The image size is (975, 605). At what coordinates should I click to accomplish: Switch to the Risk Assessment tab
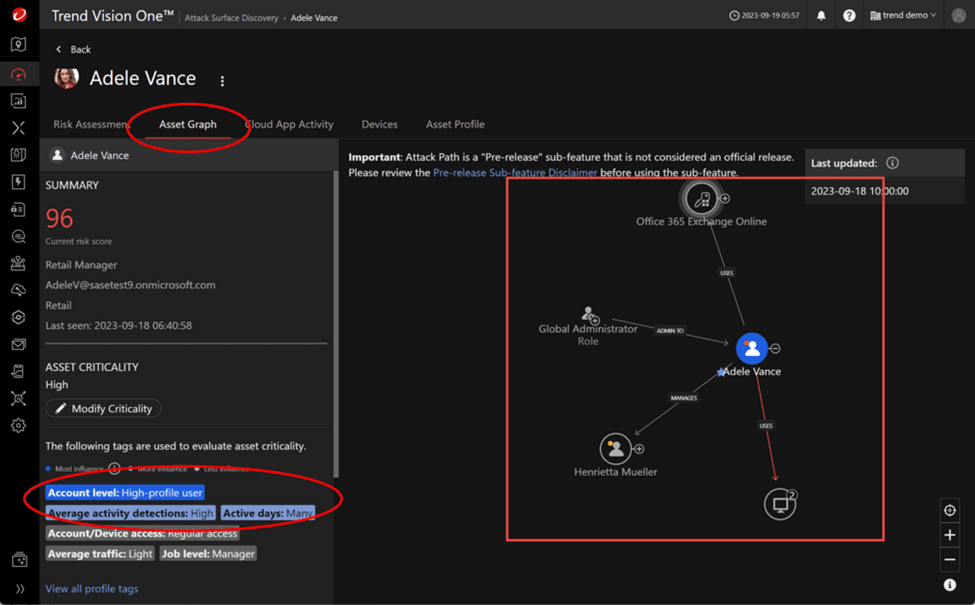91,124
